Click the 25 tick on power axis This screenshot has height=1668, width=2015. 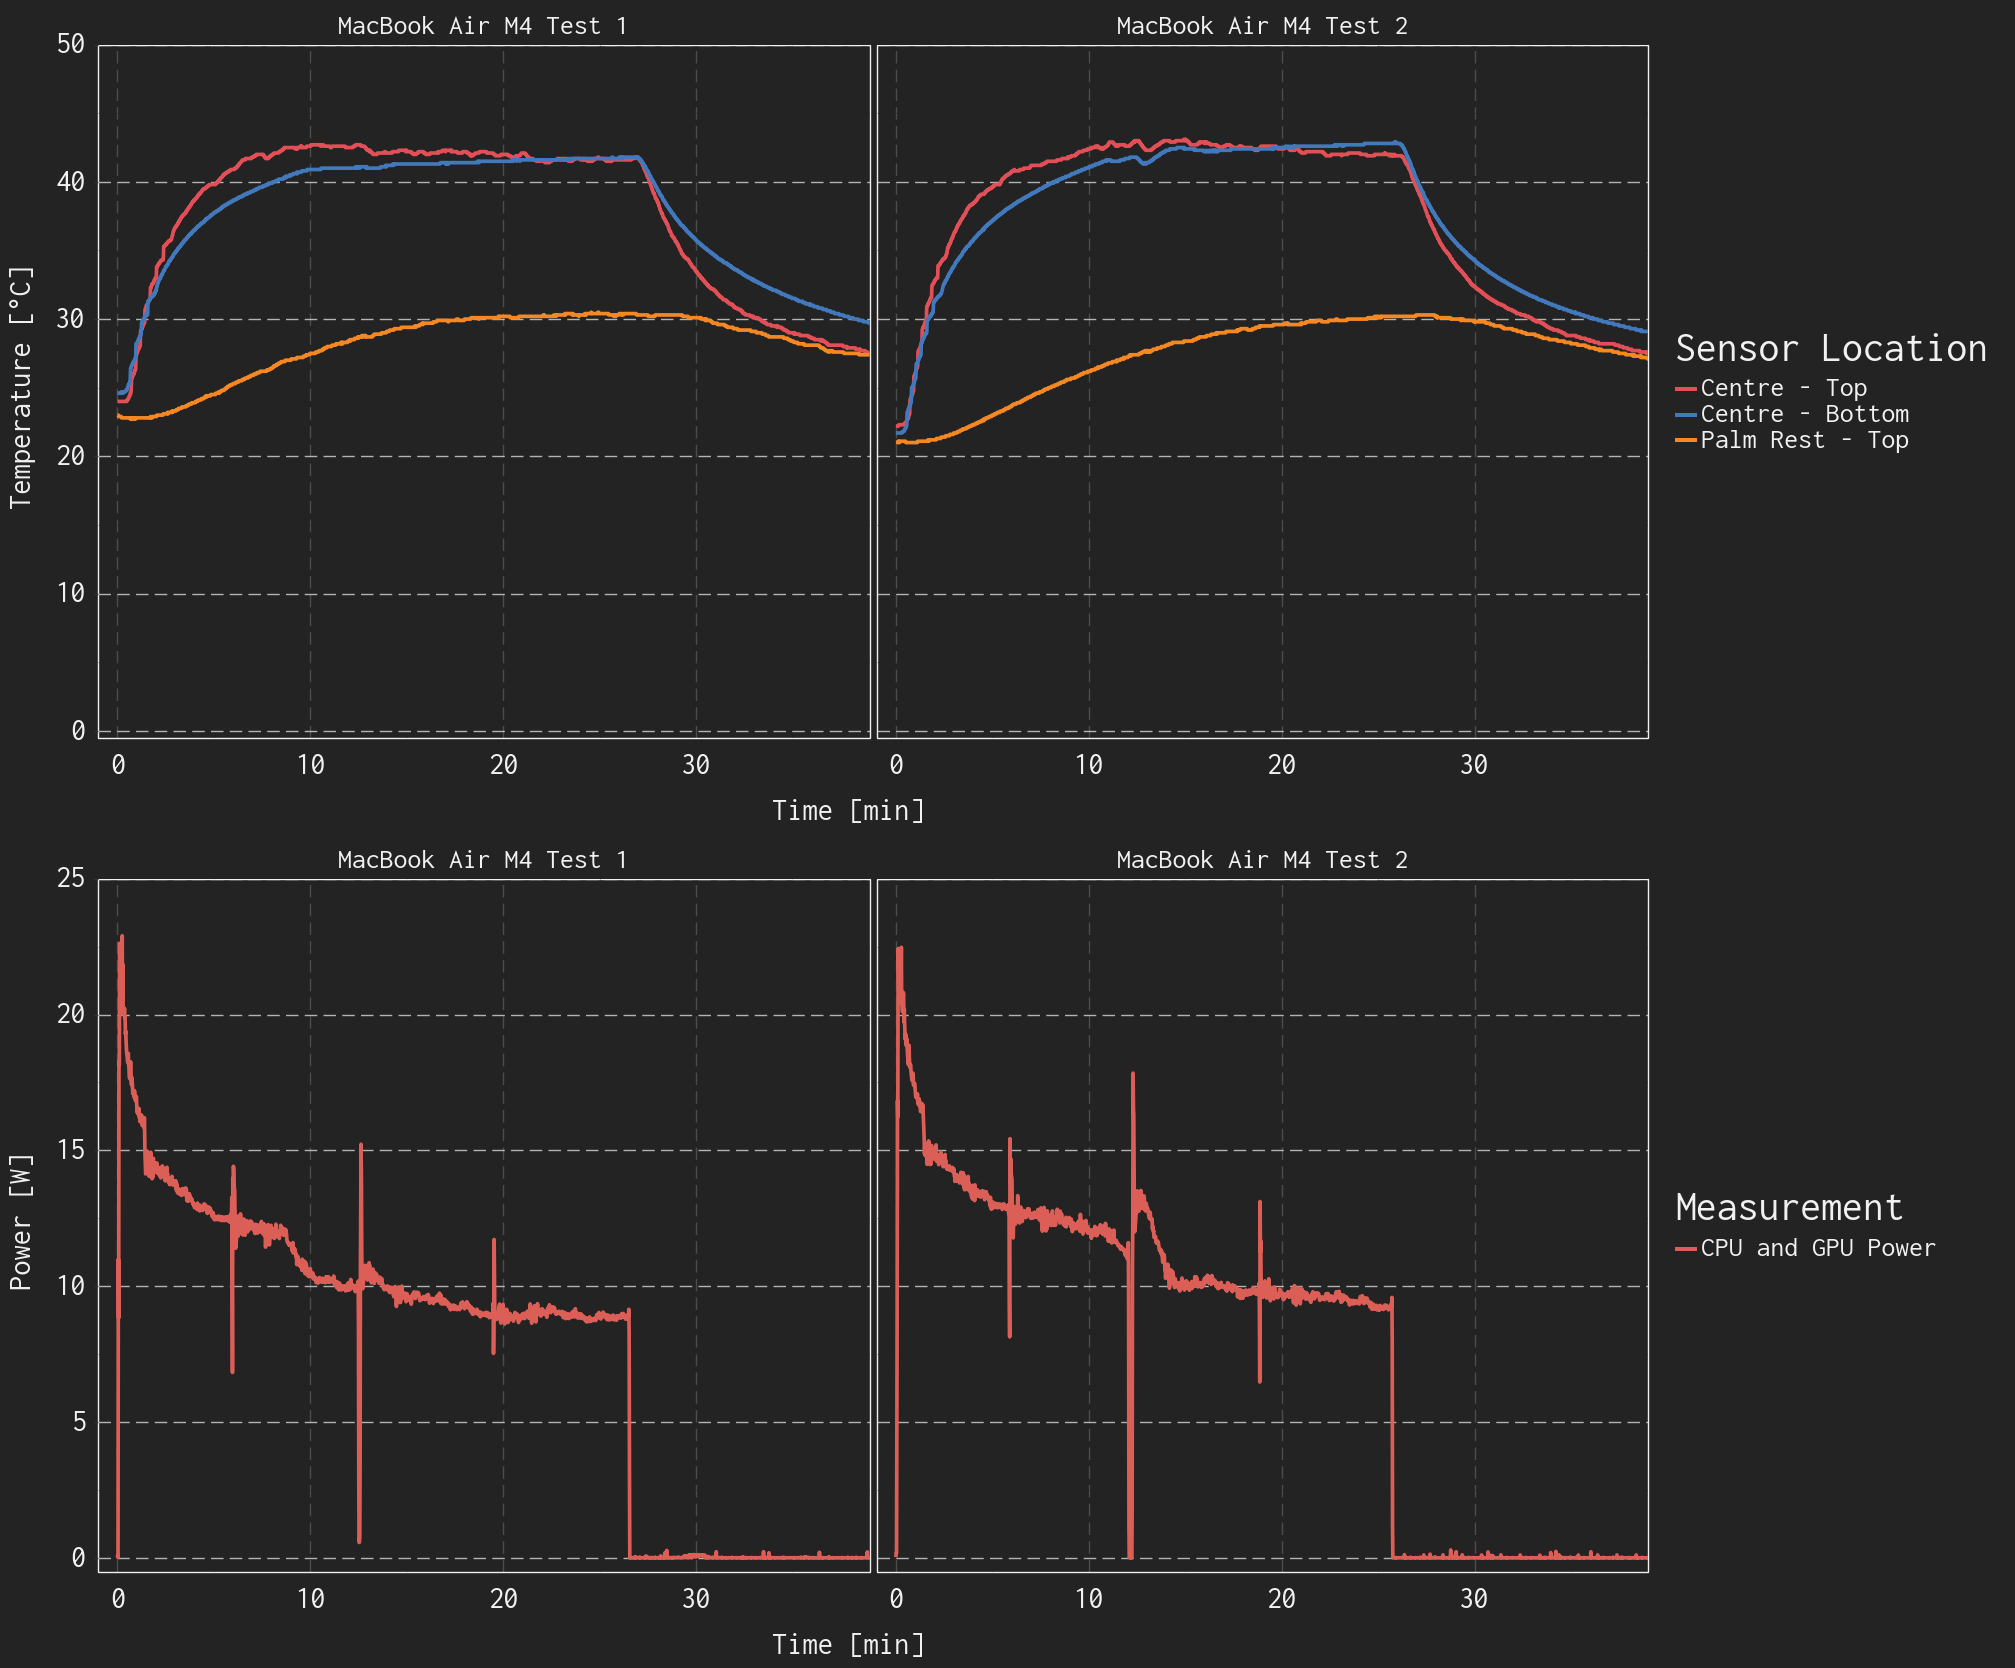[x=71, y=879]
